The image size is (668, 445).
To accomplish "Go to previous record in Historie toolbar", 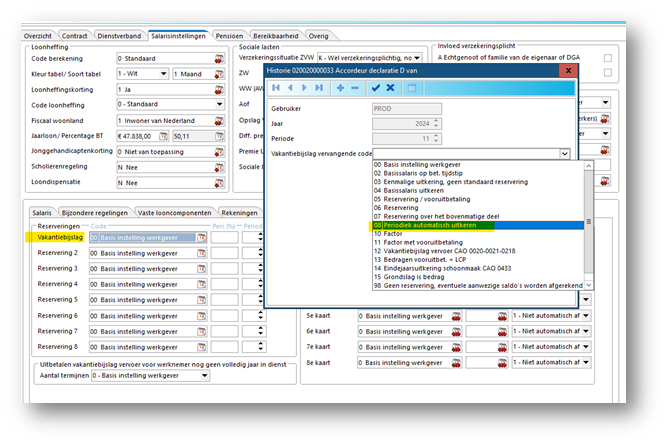I will point(290,88).
